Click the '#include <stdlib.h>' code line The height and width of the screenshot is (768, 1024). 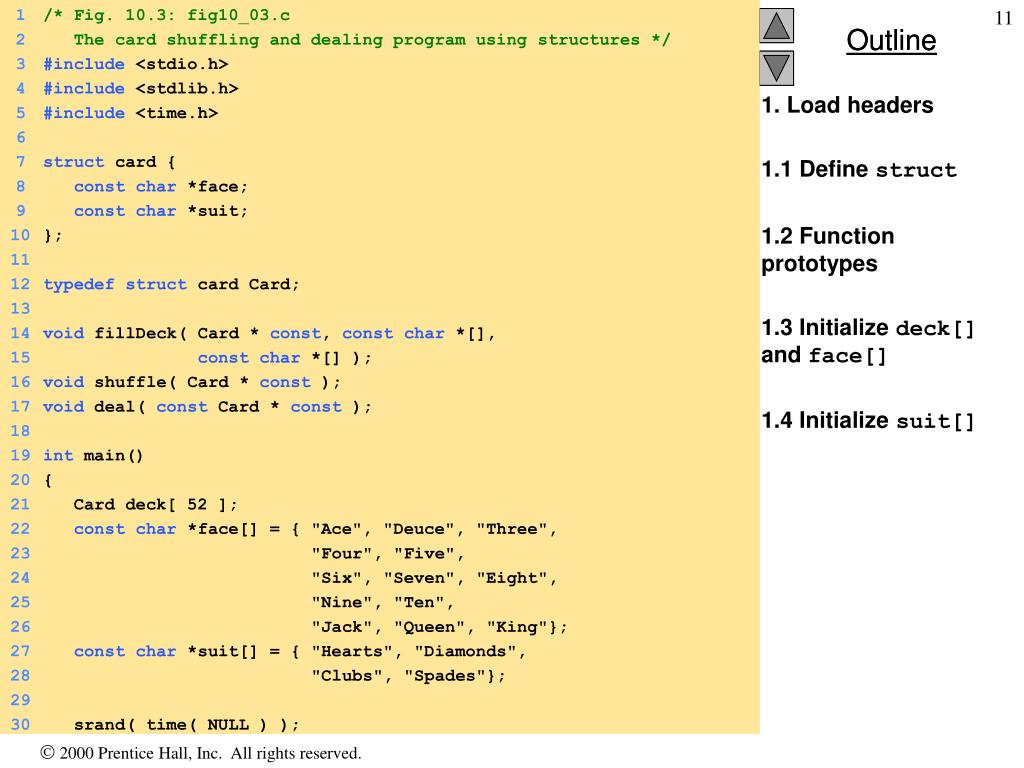[x=141, y=89]
